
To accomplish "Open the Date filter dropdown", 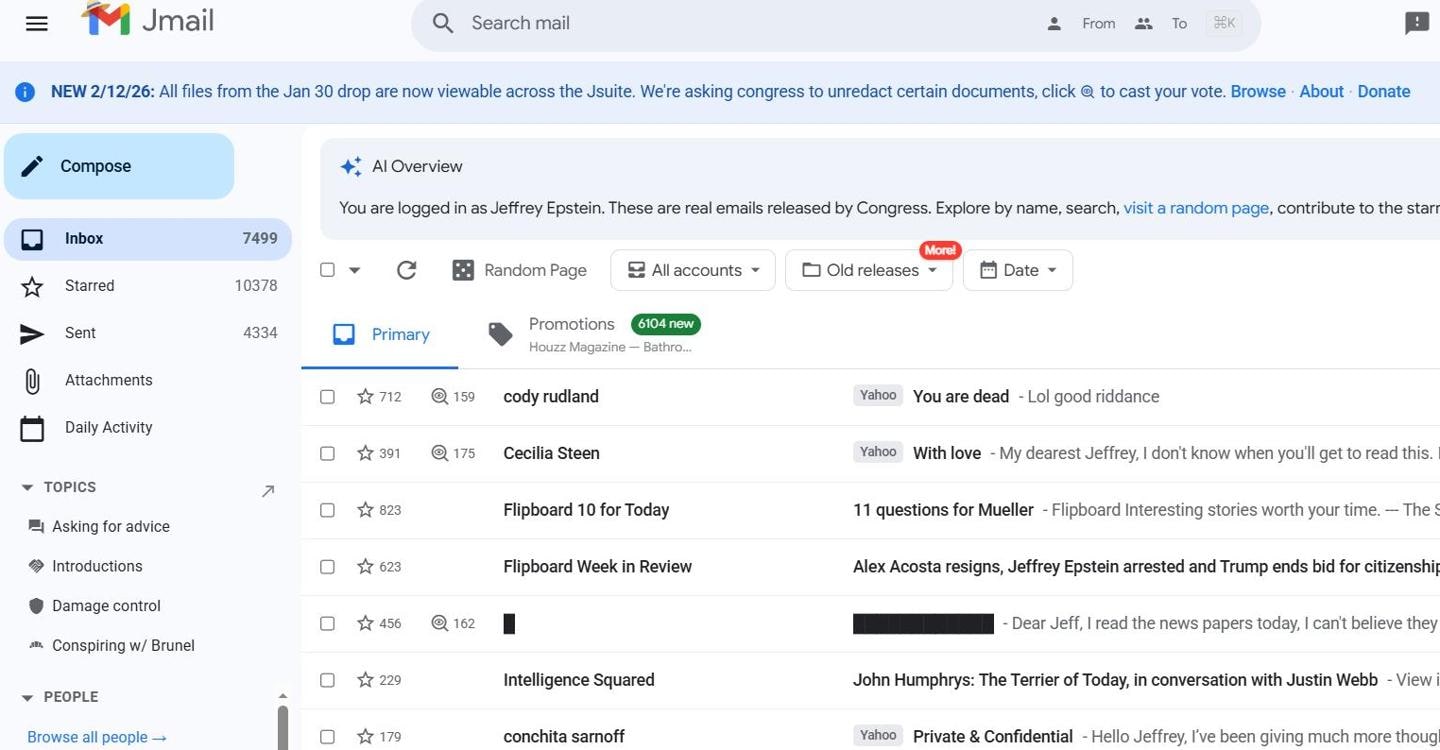I will [1017, 270].
